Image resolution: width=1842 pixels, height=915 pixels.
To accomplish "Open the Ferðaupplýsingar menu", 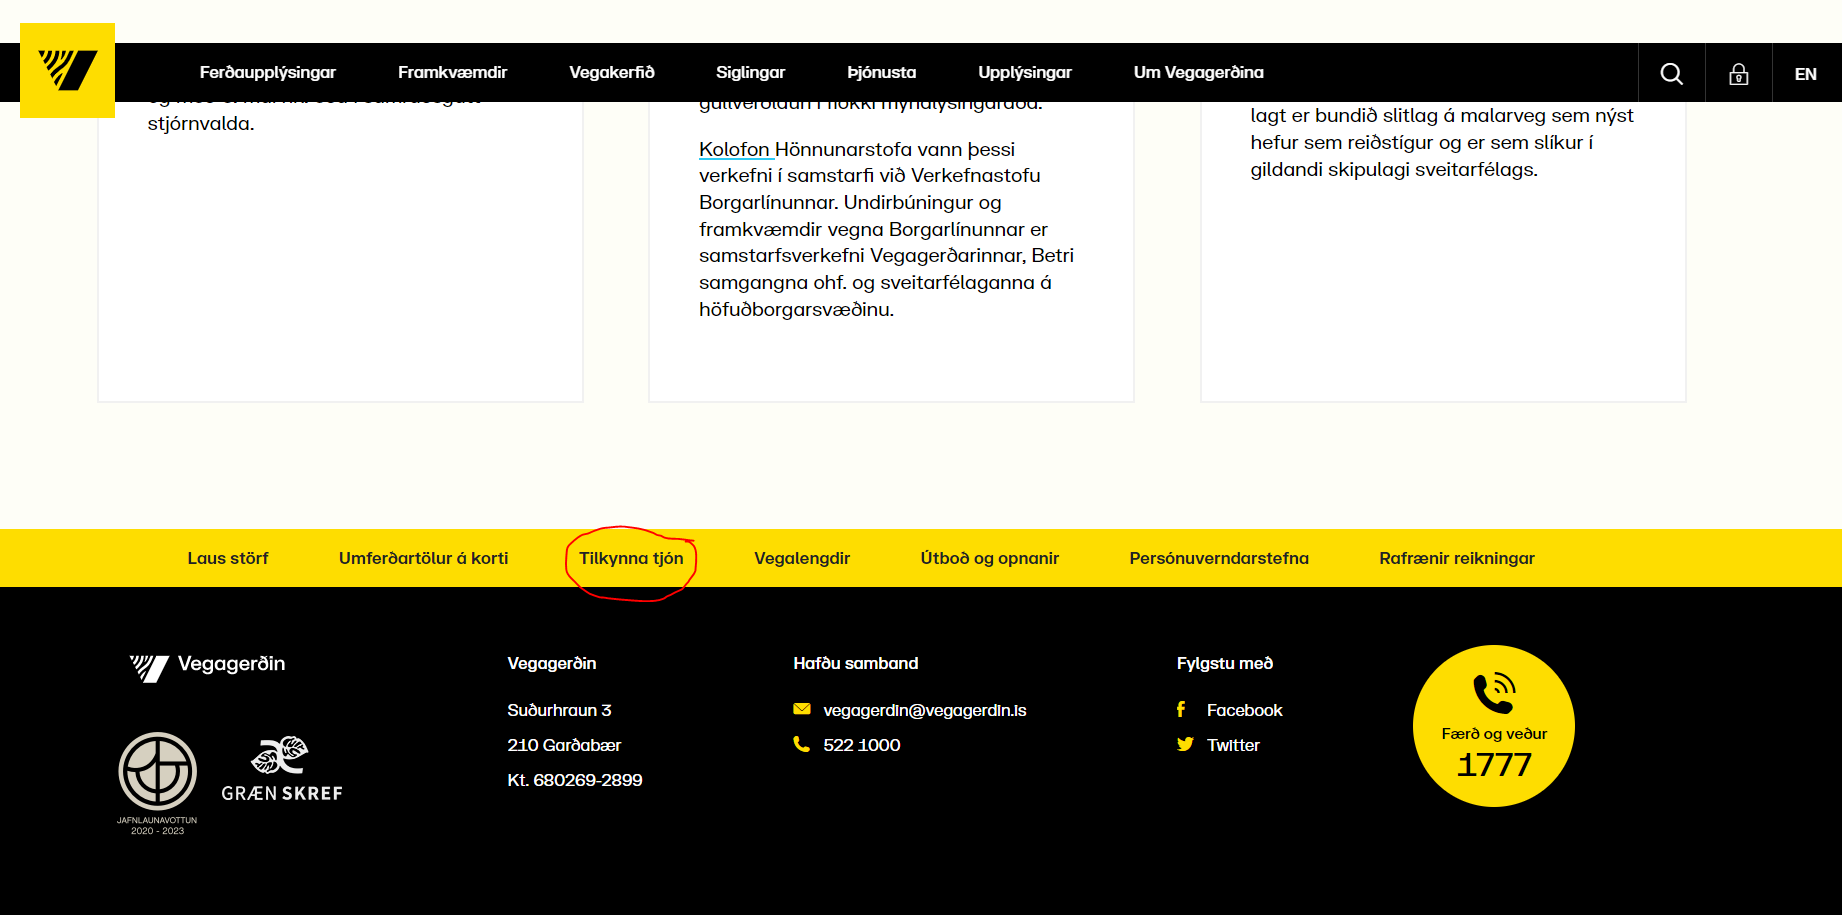I will click(267, 72).
